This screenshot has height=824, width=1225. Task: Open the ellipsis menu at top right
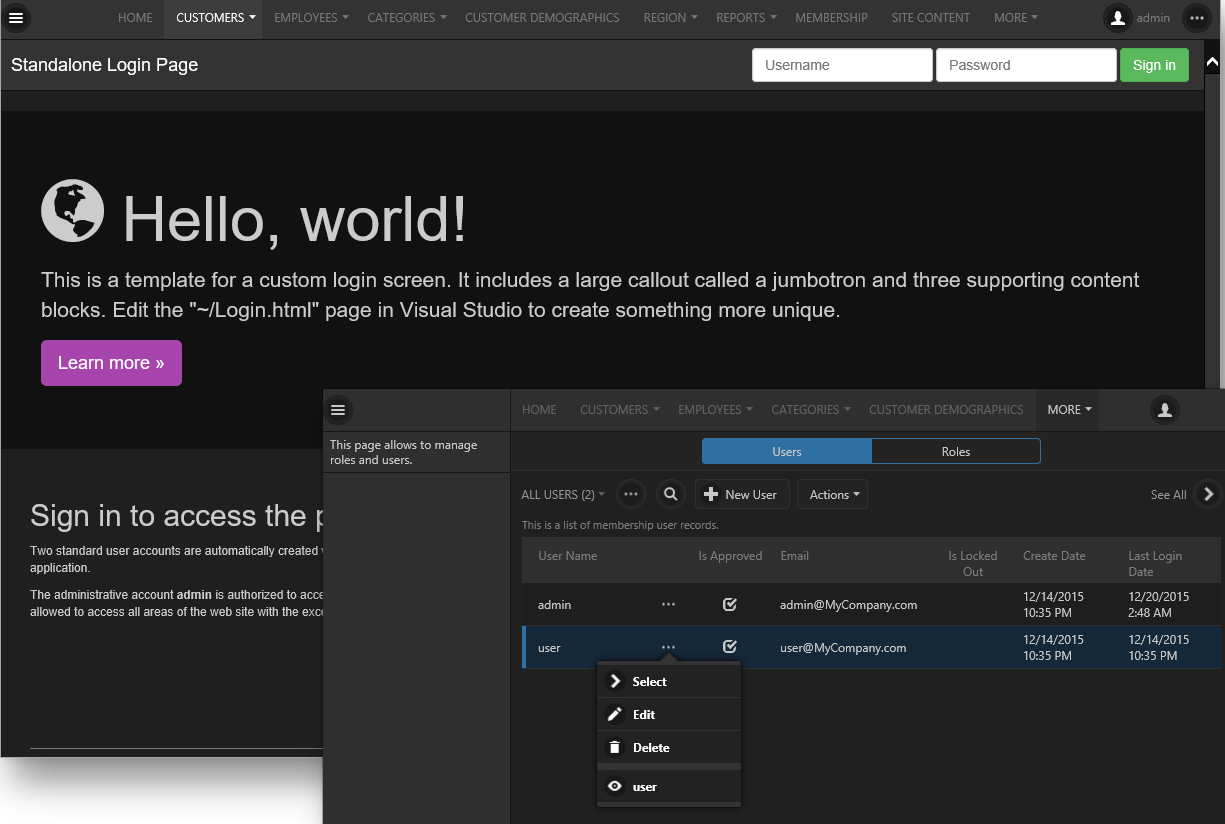(x=1197, y=17)
